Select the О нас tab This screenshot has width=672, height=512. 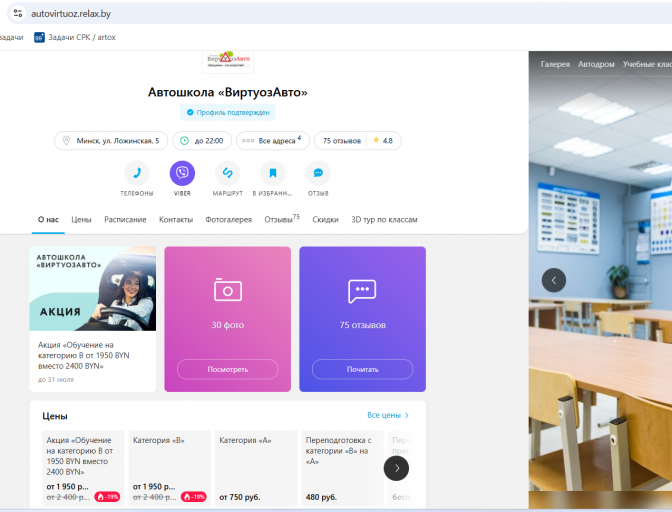[48, 220]
